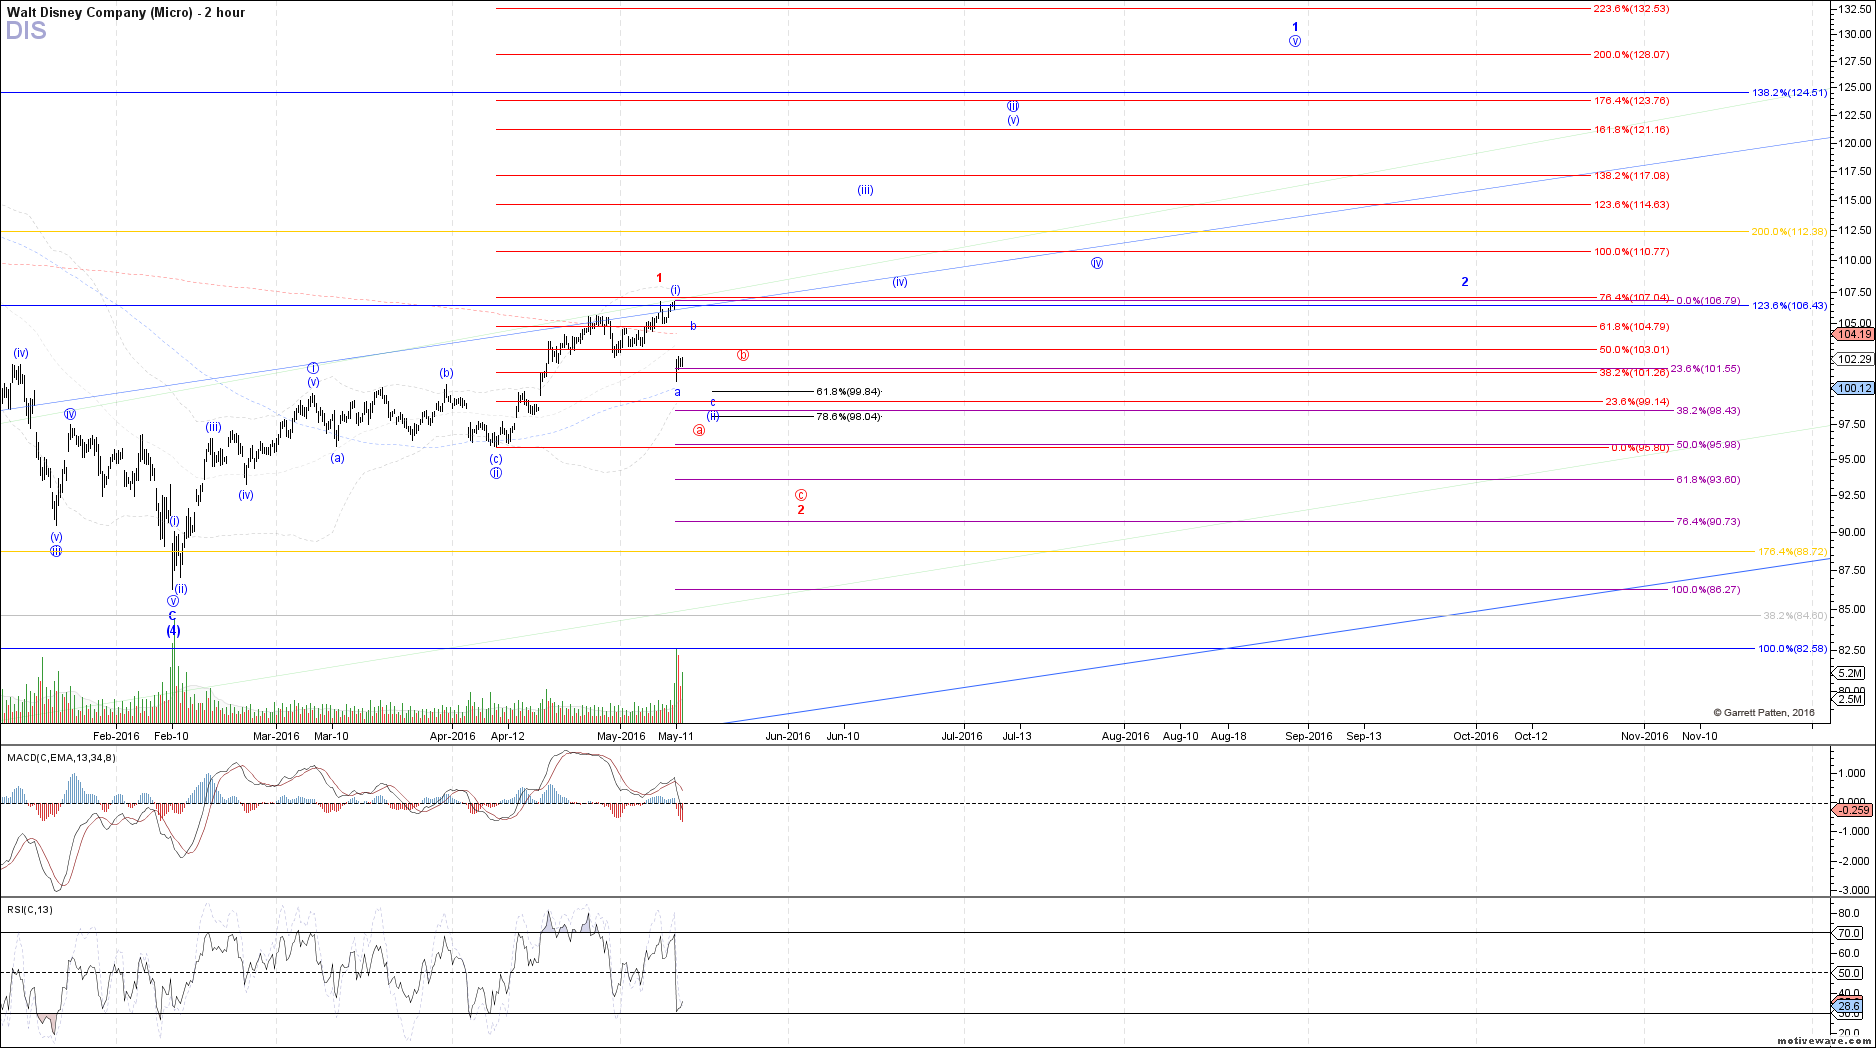This screenshot has height=1048, width=1876.
Task: Click the black 61.8%(99.84) label
Action: 849,392
